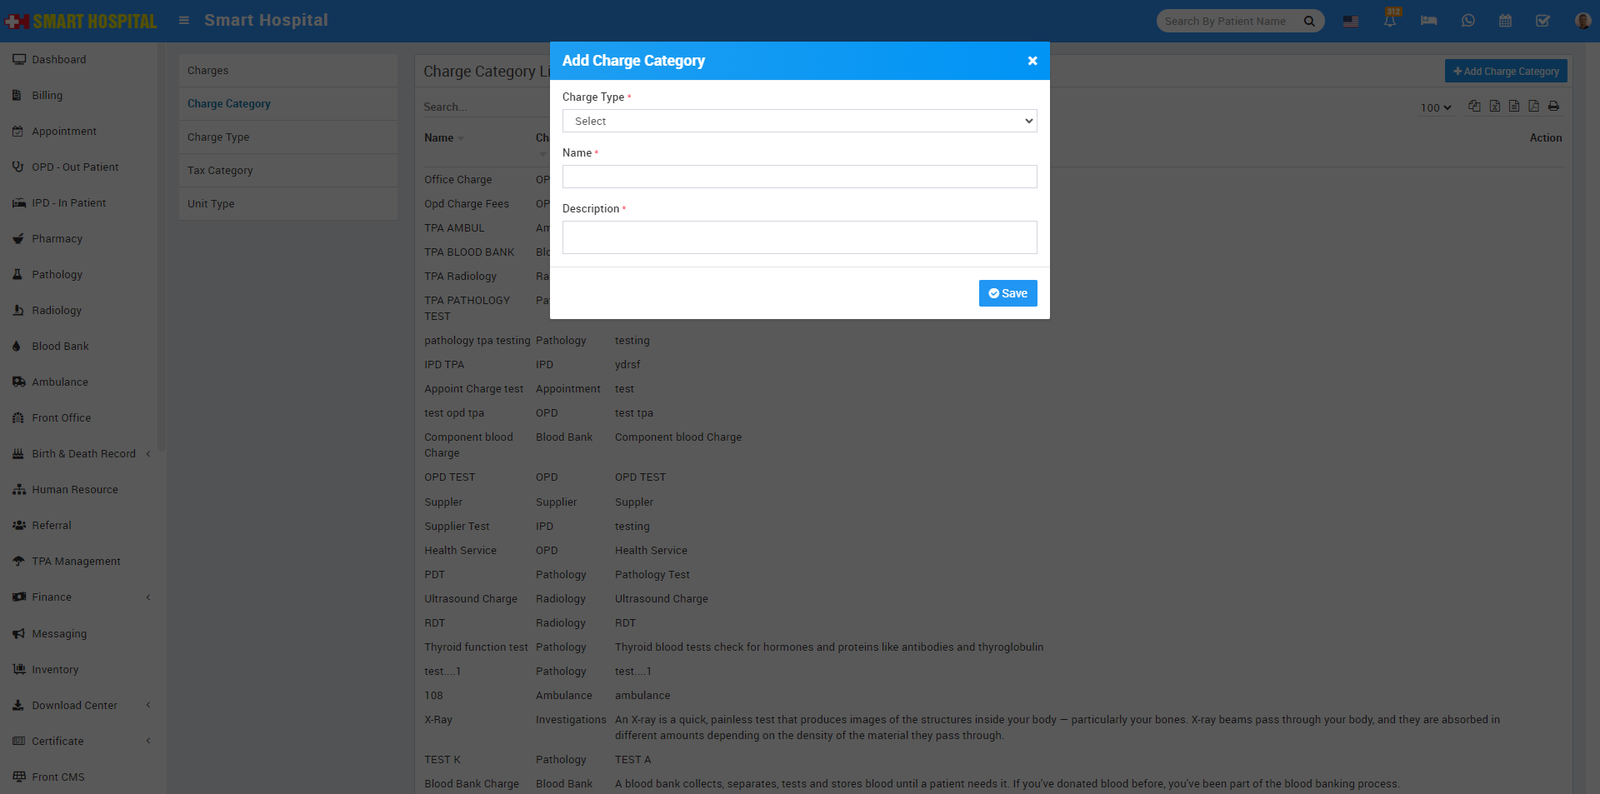Click the Save button

1007,293
